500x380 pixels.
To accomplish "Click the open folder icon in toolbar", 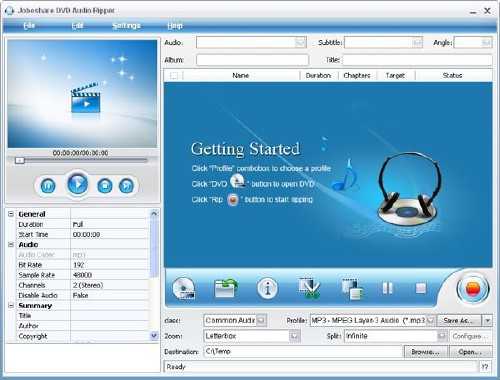I will coord(226,288).
